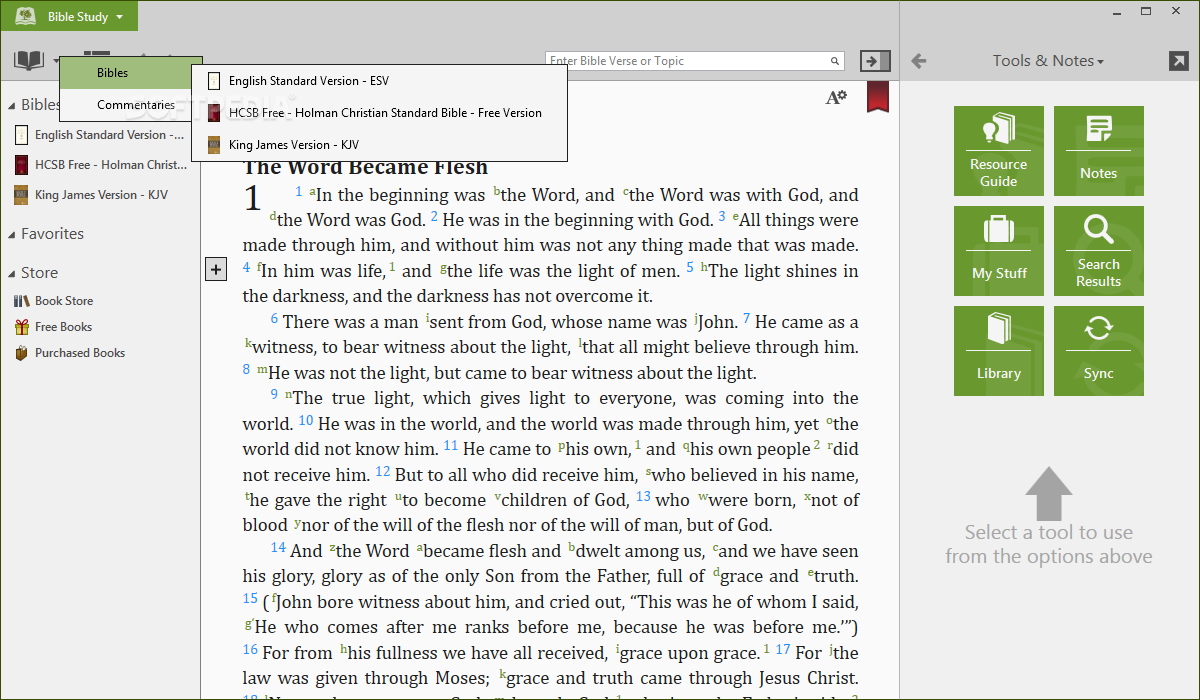Click the heading 'The Word Became Flesh'
The height and width of the screenshot is (700, 1200).
(x=366, y=167)
